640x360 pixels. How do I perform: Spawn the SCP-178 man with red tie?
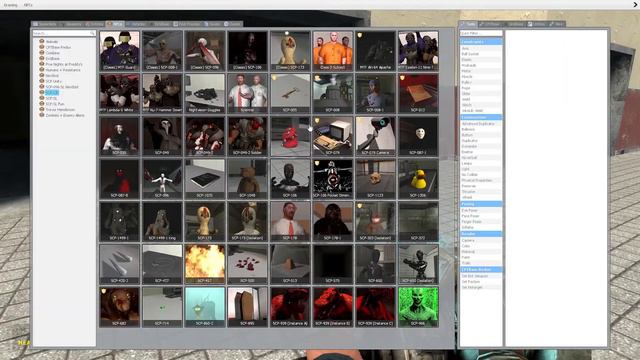[x=290, y=221]
